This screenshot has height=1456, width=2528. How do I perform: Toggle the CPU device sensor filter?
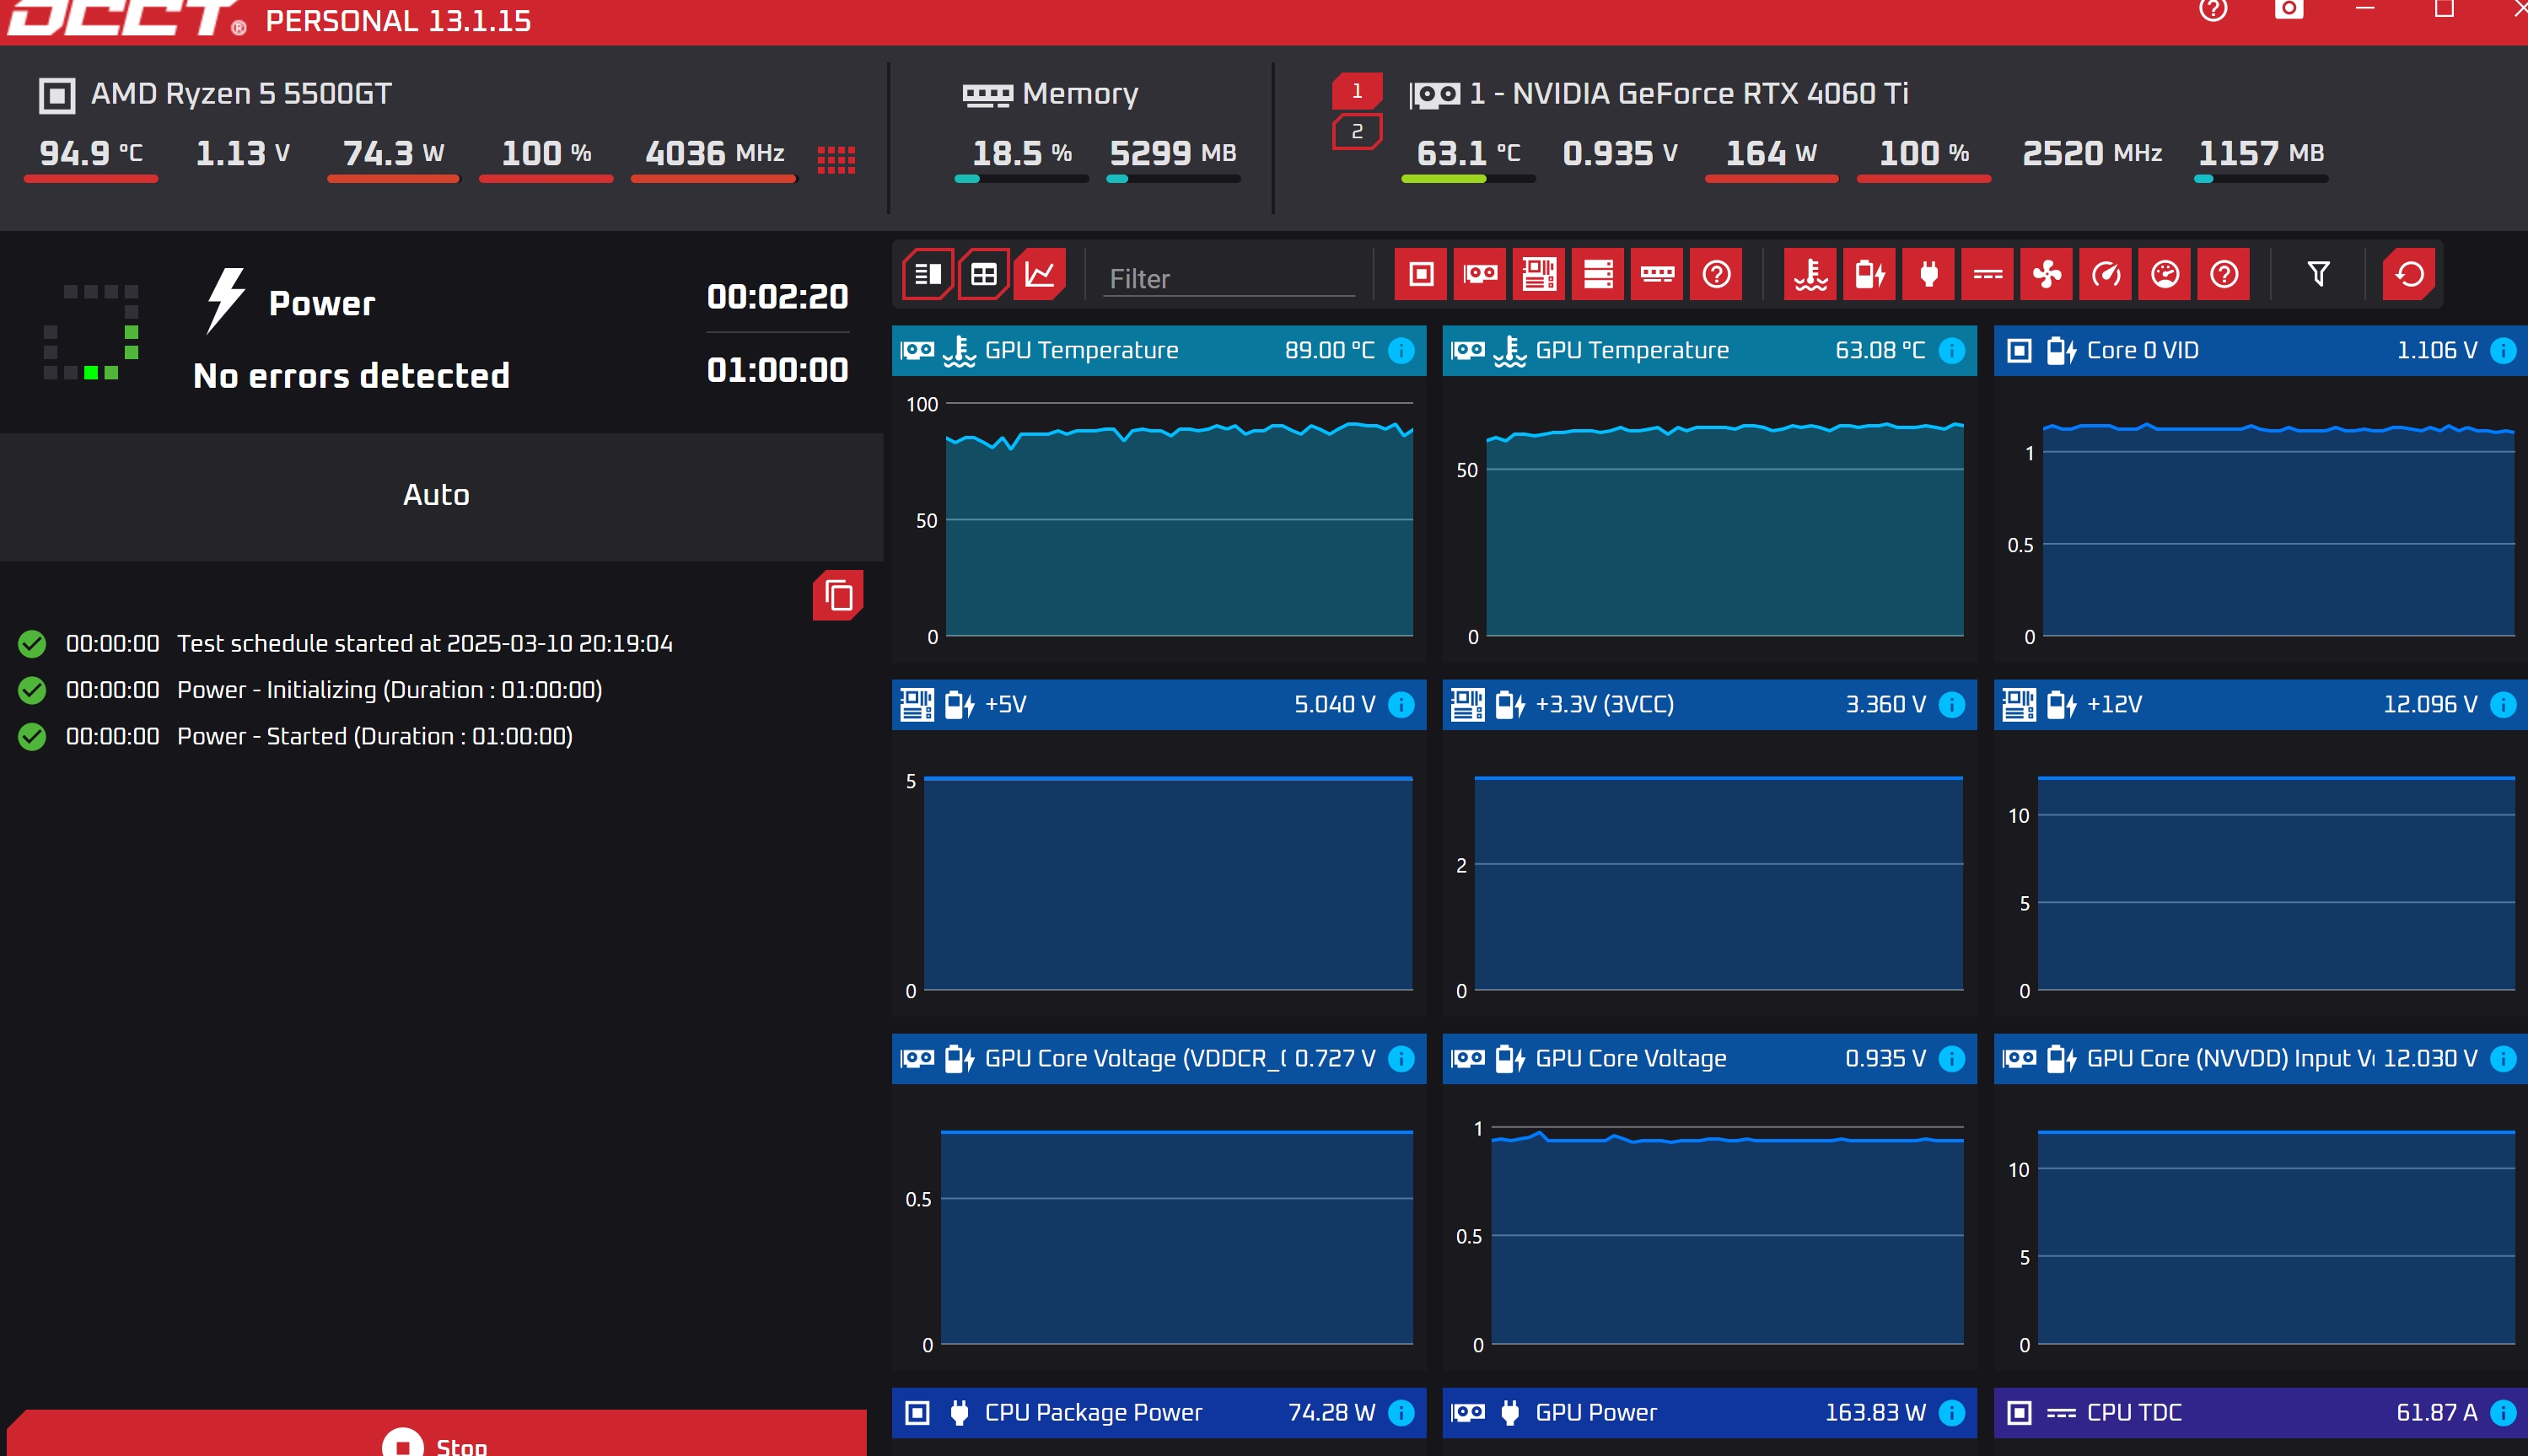point(1421,274)
